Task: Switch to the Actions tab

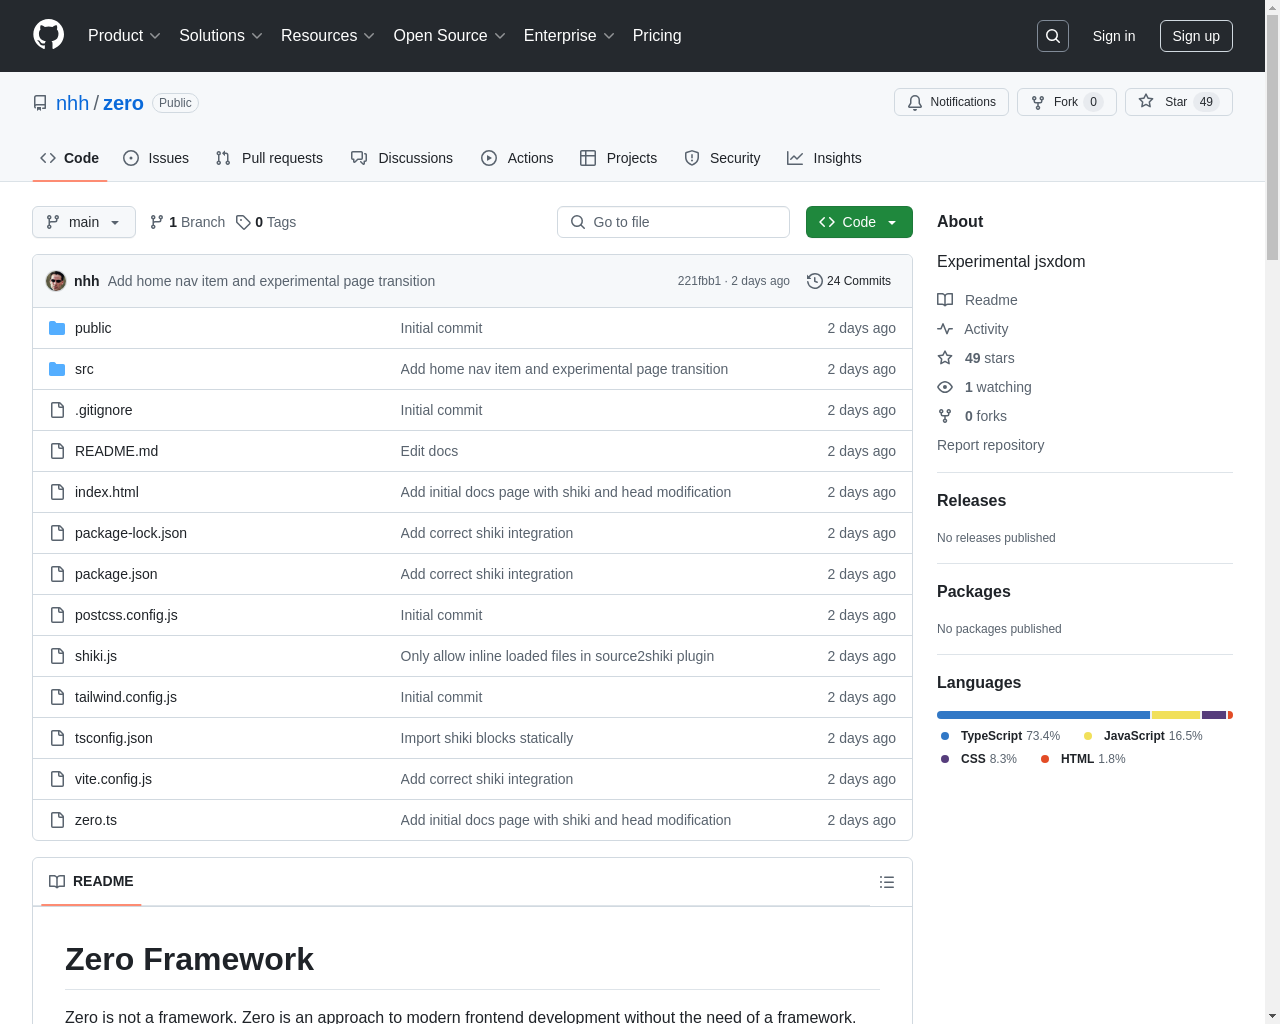Action: tap(517, 158)
